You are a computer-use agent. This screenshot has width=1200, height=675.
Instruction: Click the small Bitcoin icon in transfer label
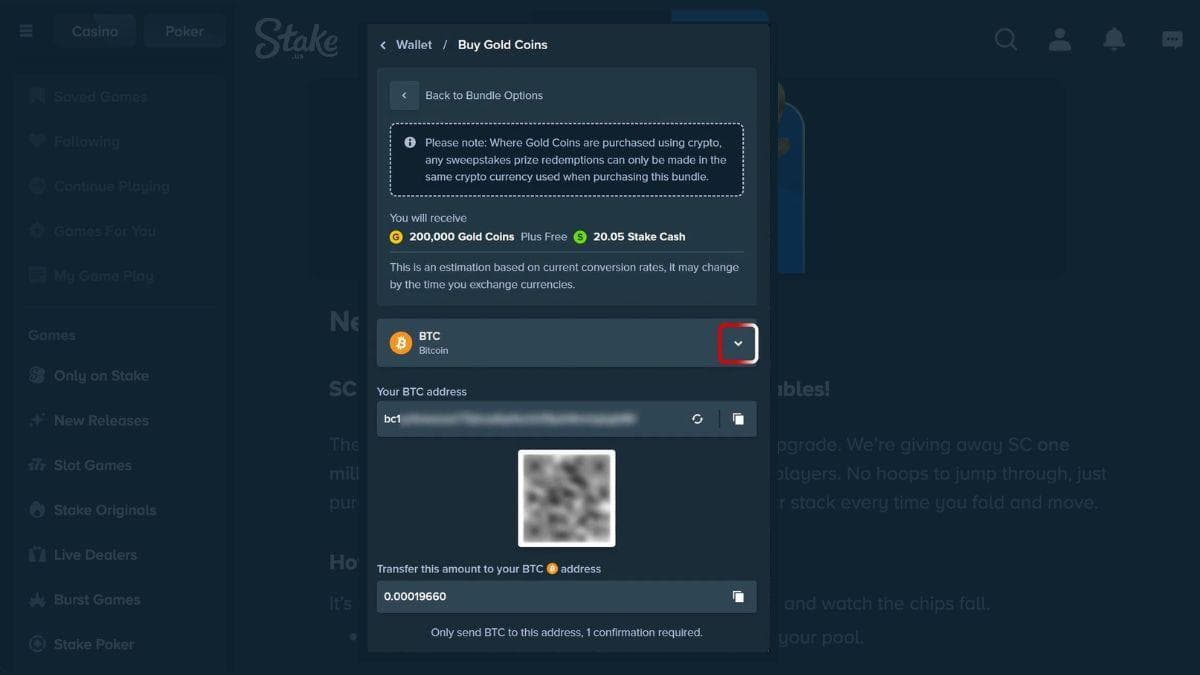coord(552,569)
